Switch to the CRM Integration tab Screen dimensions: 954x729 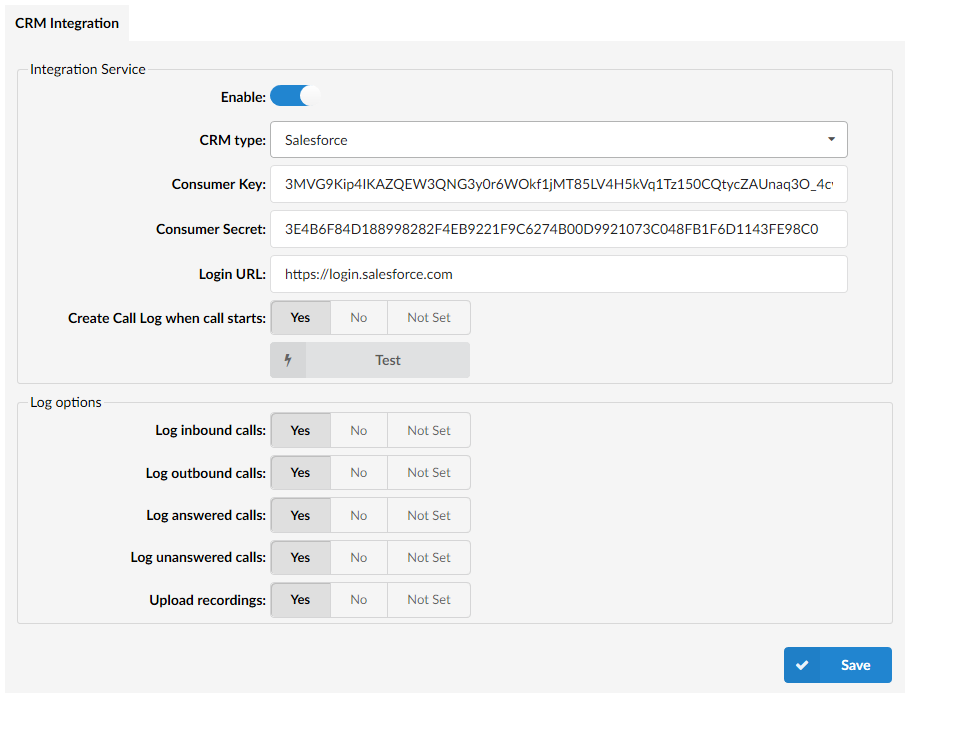point(67,23)
